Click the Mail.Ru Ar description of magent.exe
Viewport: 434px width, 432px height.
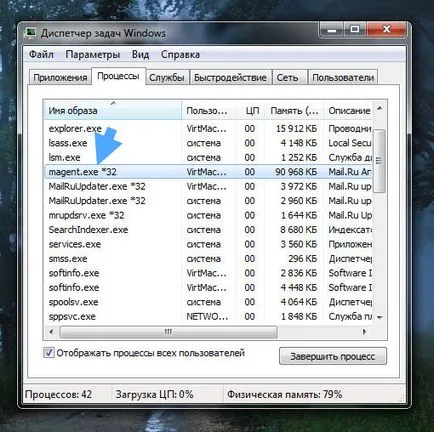(350, 172)
